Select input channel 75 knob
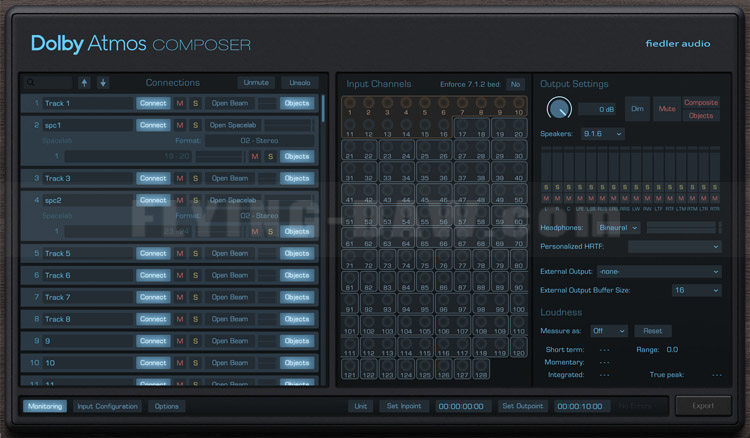Image resolution: width=750 pixels, height=438 pixels. click(x=425, y=256)
